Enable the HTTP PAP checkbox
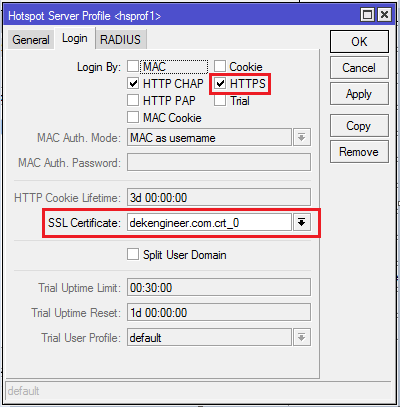Screen dimensions: 400x407 [x=133, y=100]
